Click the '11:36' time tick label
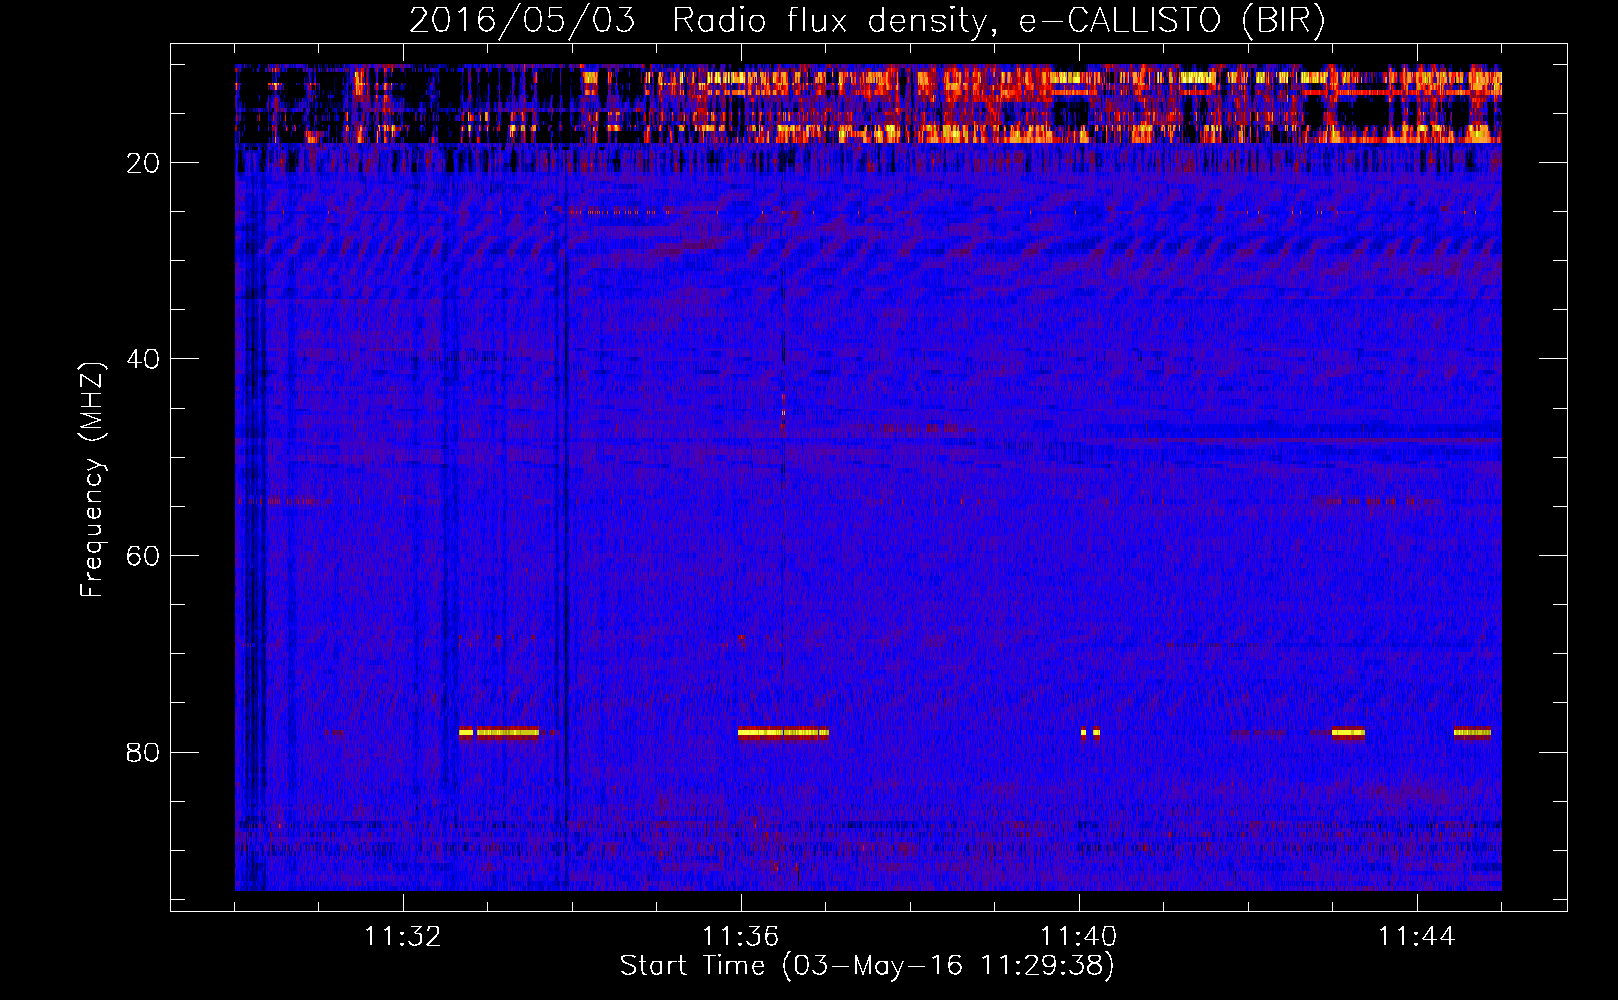Screen dimensions: 1618x1000 coord(741,937)
